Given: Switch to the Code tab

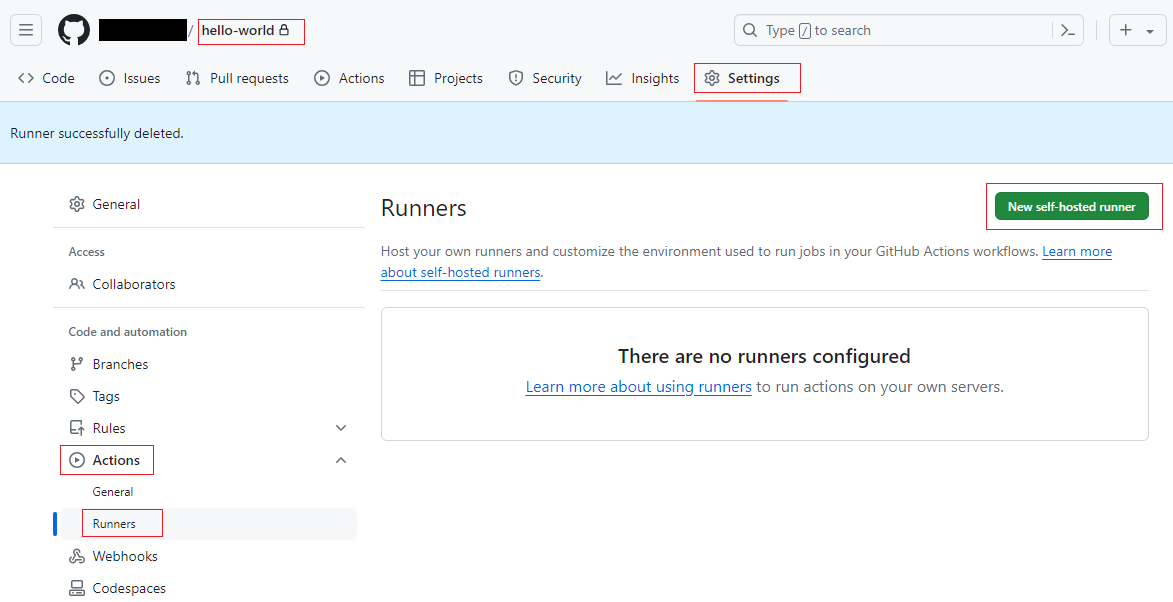Looking at the screenshot, I should [46, 79].
